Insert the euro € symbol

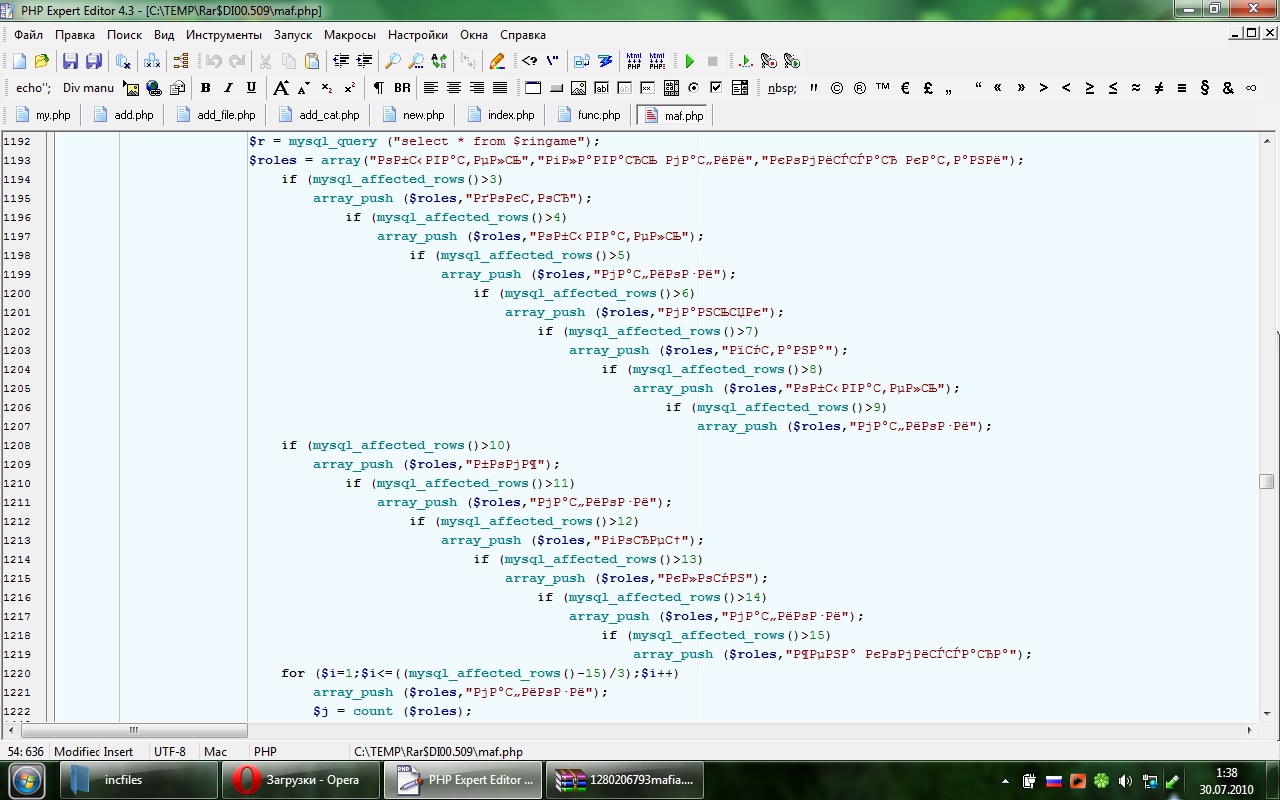[x=905, y=88]
